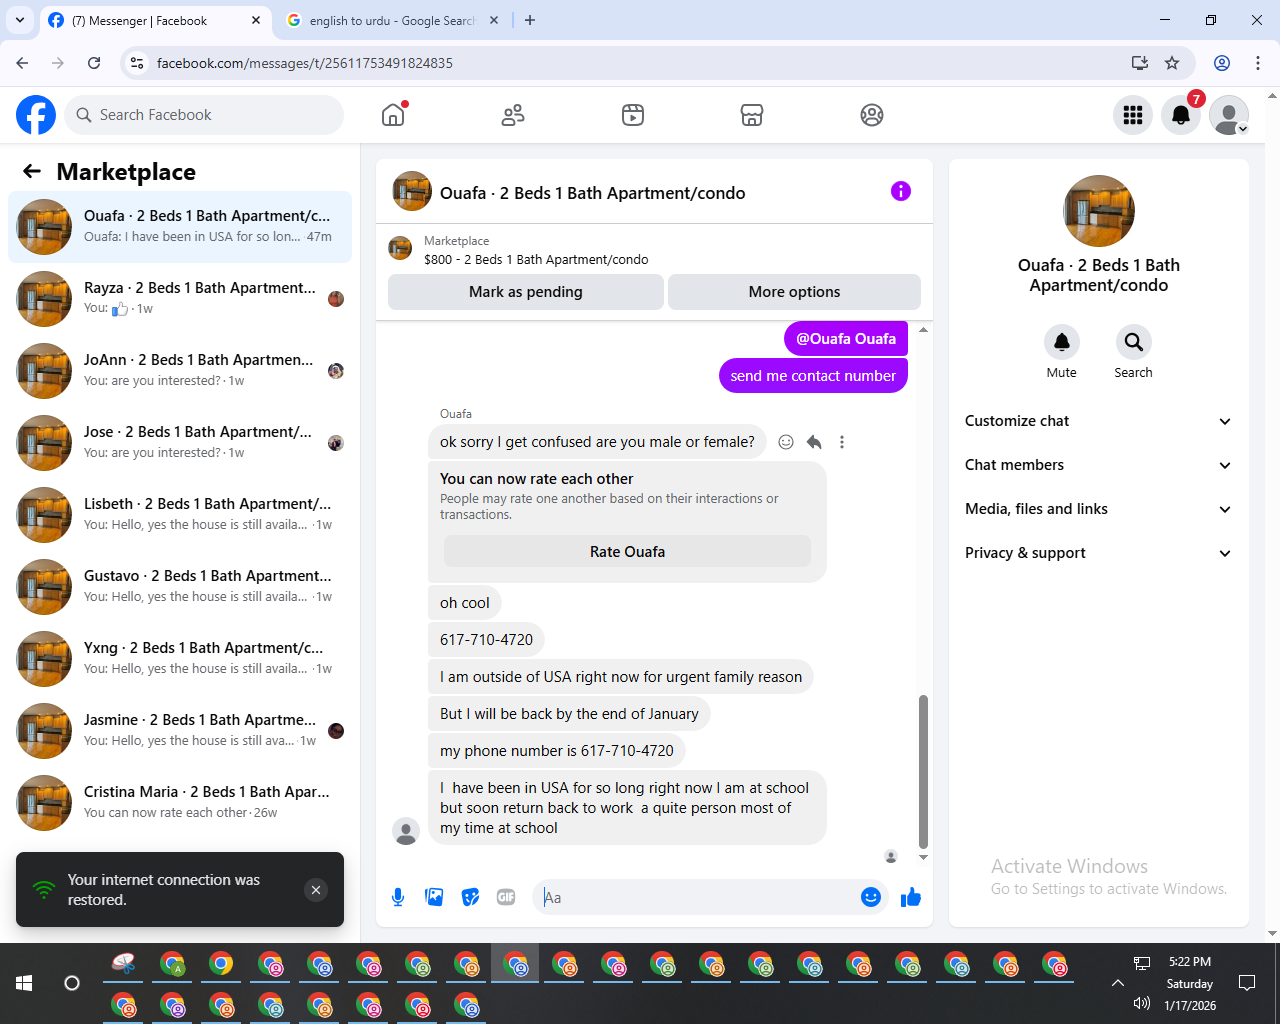This screenshot has height=1024, width=1280.
Task: Open Windows Start button
Action: point(24,983)
